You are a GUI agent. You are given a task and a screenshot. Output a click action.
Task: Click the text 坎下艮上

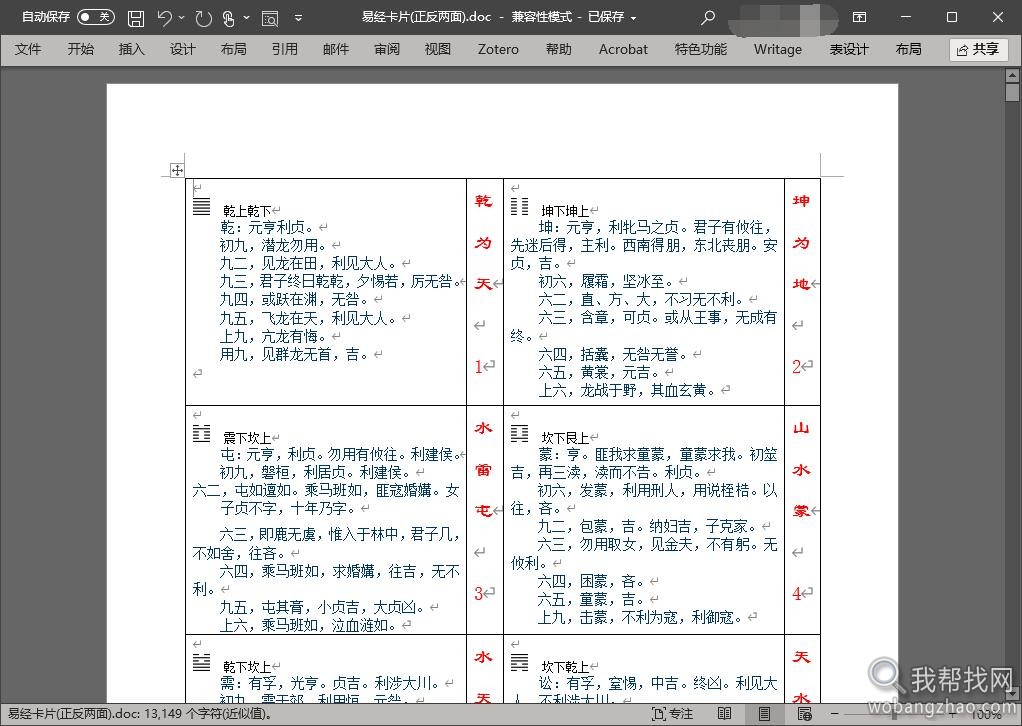565,438
